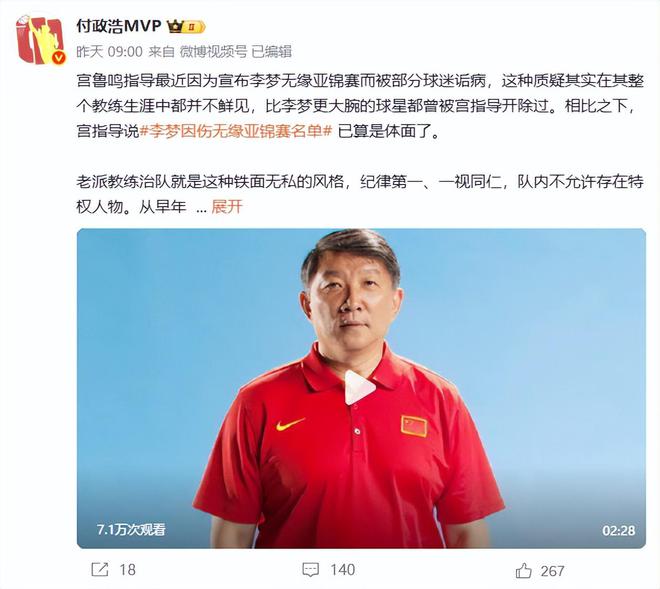Click the orange verified badge on avatar
Image resolution: width=660 pixels, height=589 pixels.
(x=59, y=58)
